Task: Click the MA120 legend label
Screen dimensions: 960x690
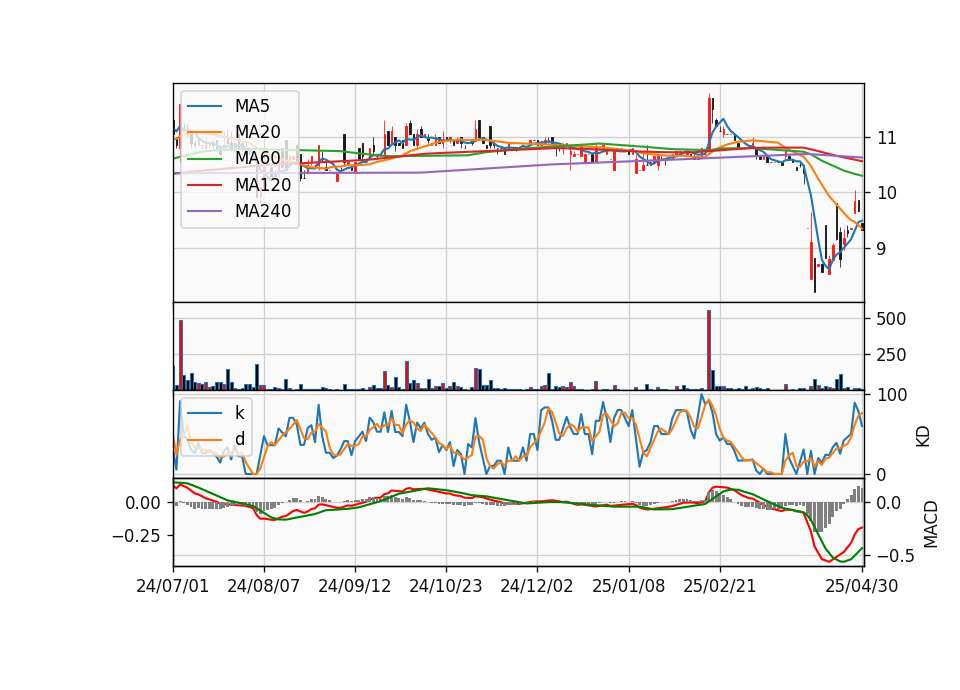Action: click(263, 185)
